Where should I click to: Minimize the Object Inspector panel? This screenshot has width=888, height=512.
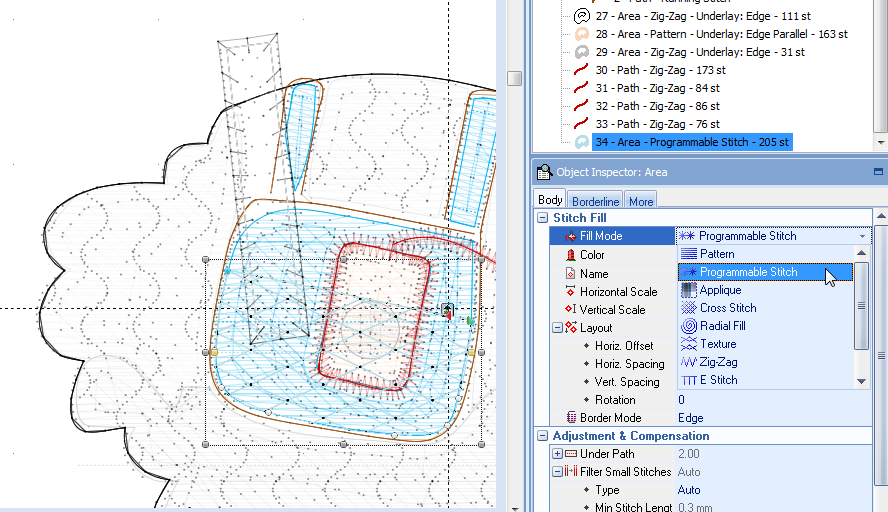tap(878, 172)
